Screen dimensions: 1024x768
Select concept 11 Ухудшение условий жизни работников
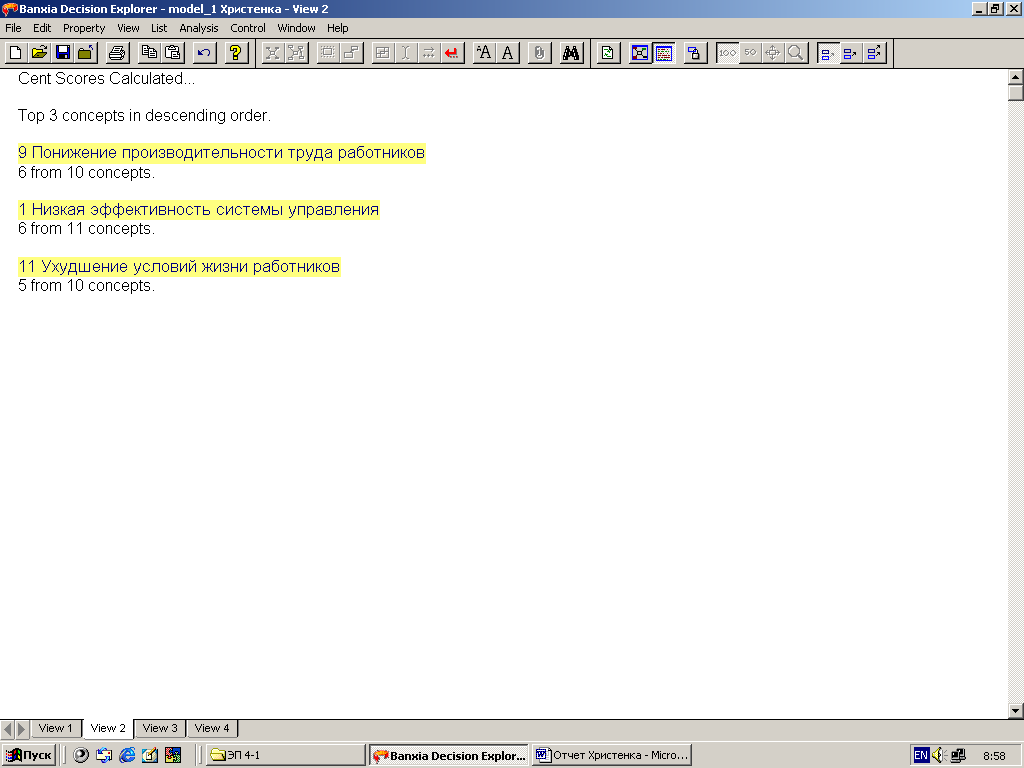(x=179, y=266)
